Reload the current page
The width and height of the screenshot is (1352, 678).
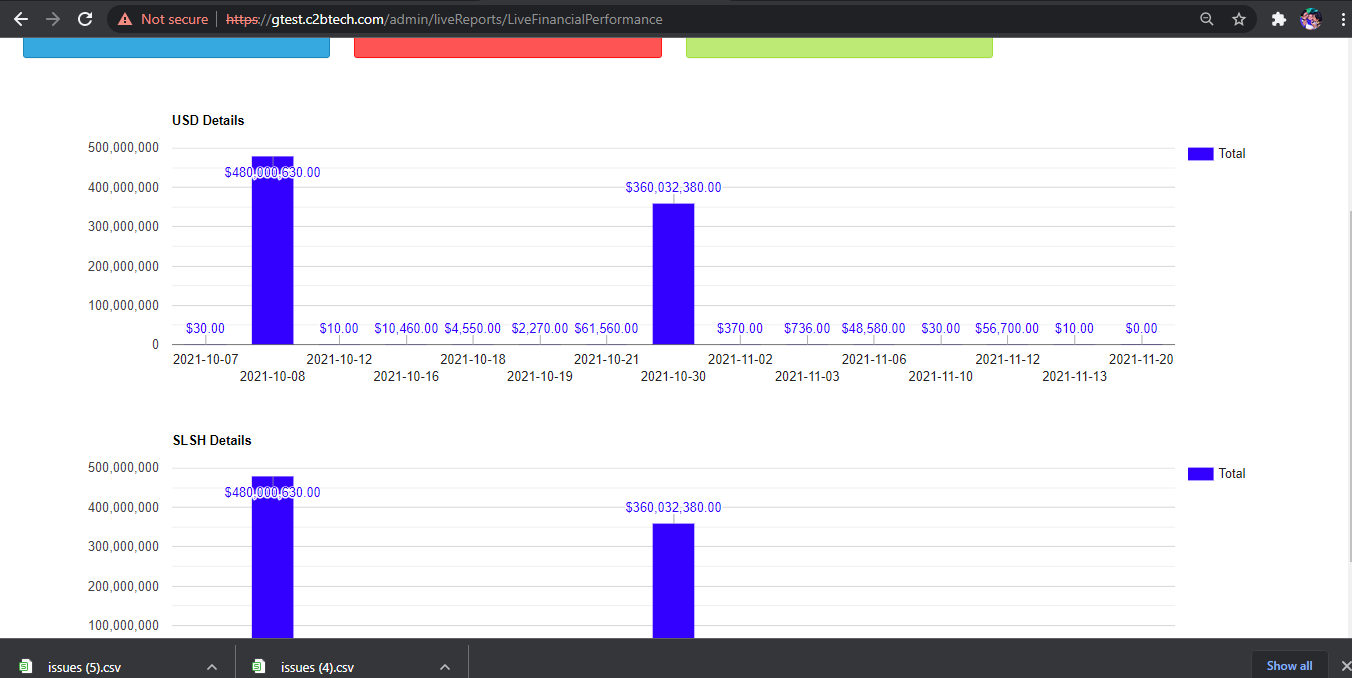pos(85,19)
